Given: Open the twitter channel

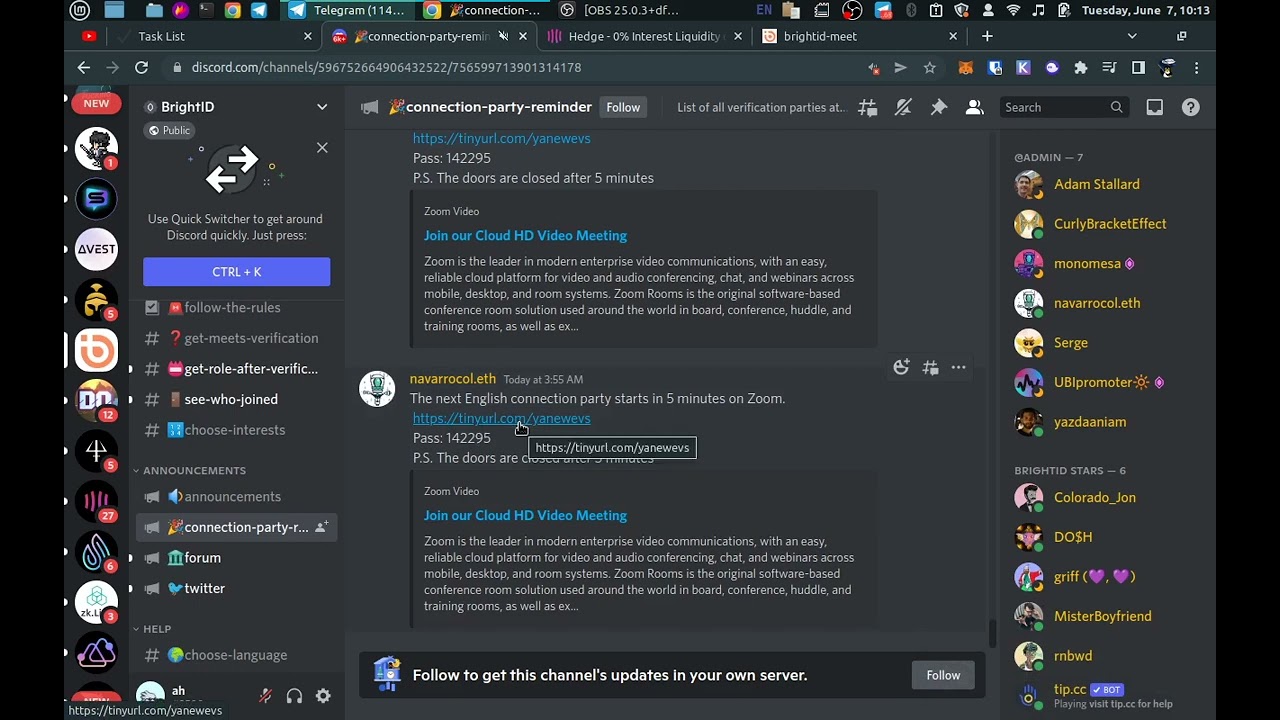Looking at the screenshot, I should [237, 588].
